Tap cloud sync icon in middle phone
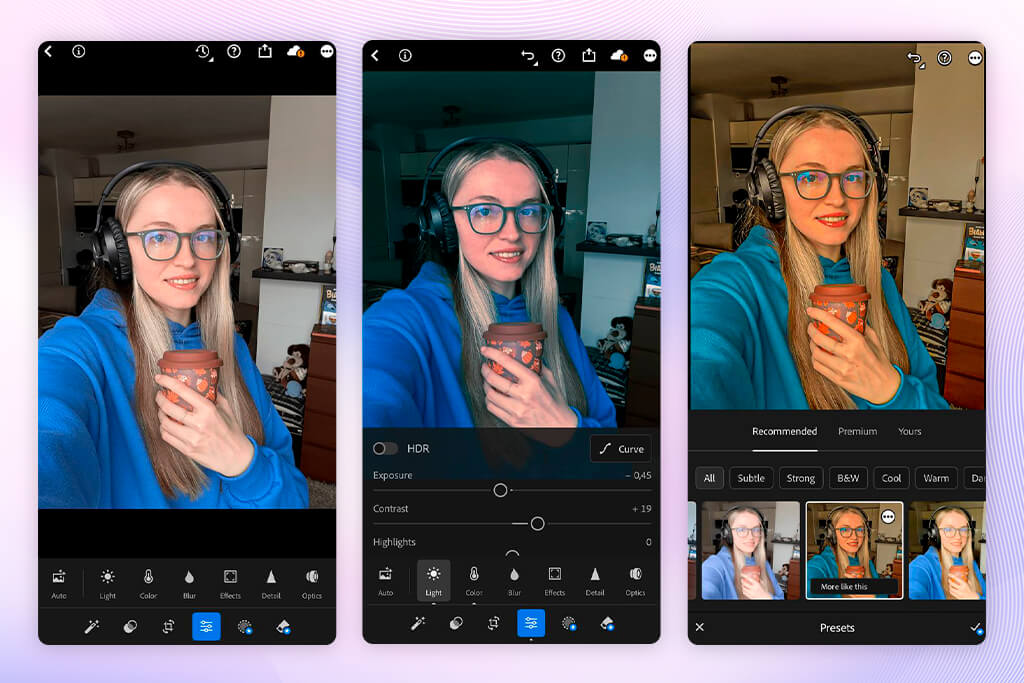The height and width of the screenshot is (683, 1024). coord(619,56)
